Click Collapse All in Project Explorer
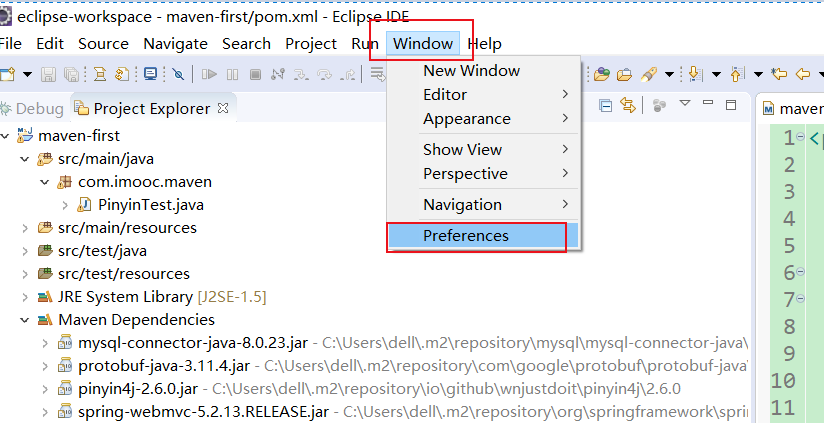Image resolution: width=824 pixels, height=423 pixels. tap(605, 105)
